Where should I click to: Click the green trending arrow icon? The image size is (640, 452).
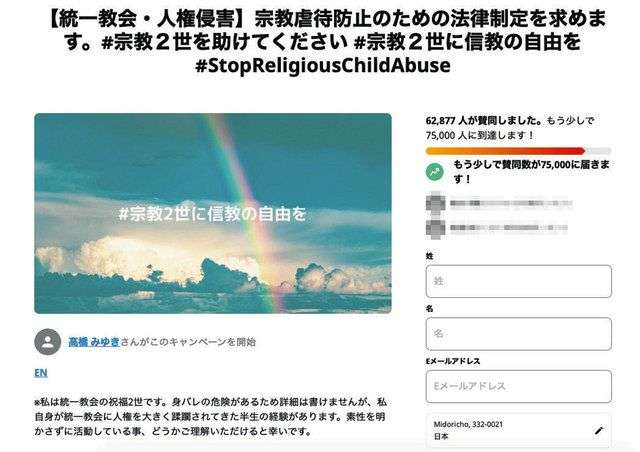435,172
